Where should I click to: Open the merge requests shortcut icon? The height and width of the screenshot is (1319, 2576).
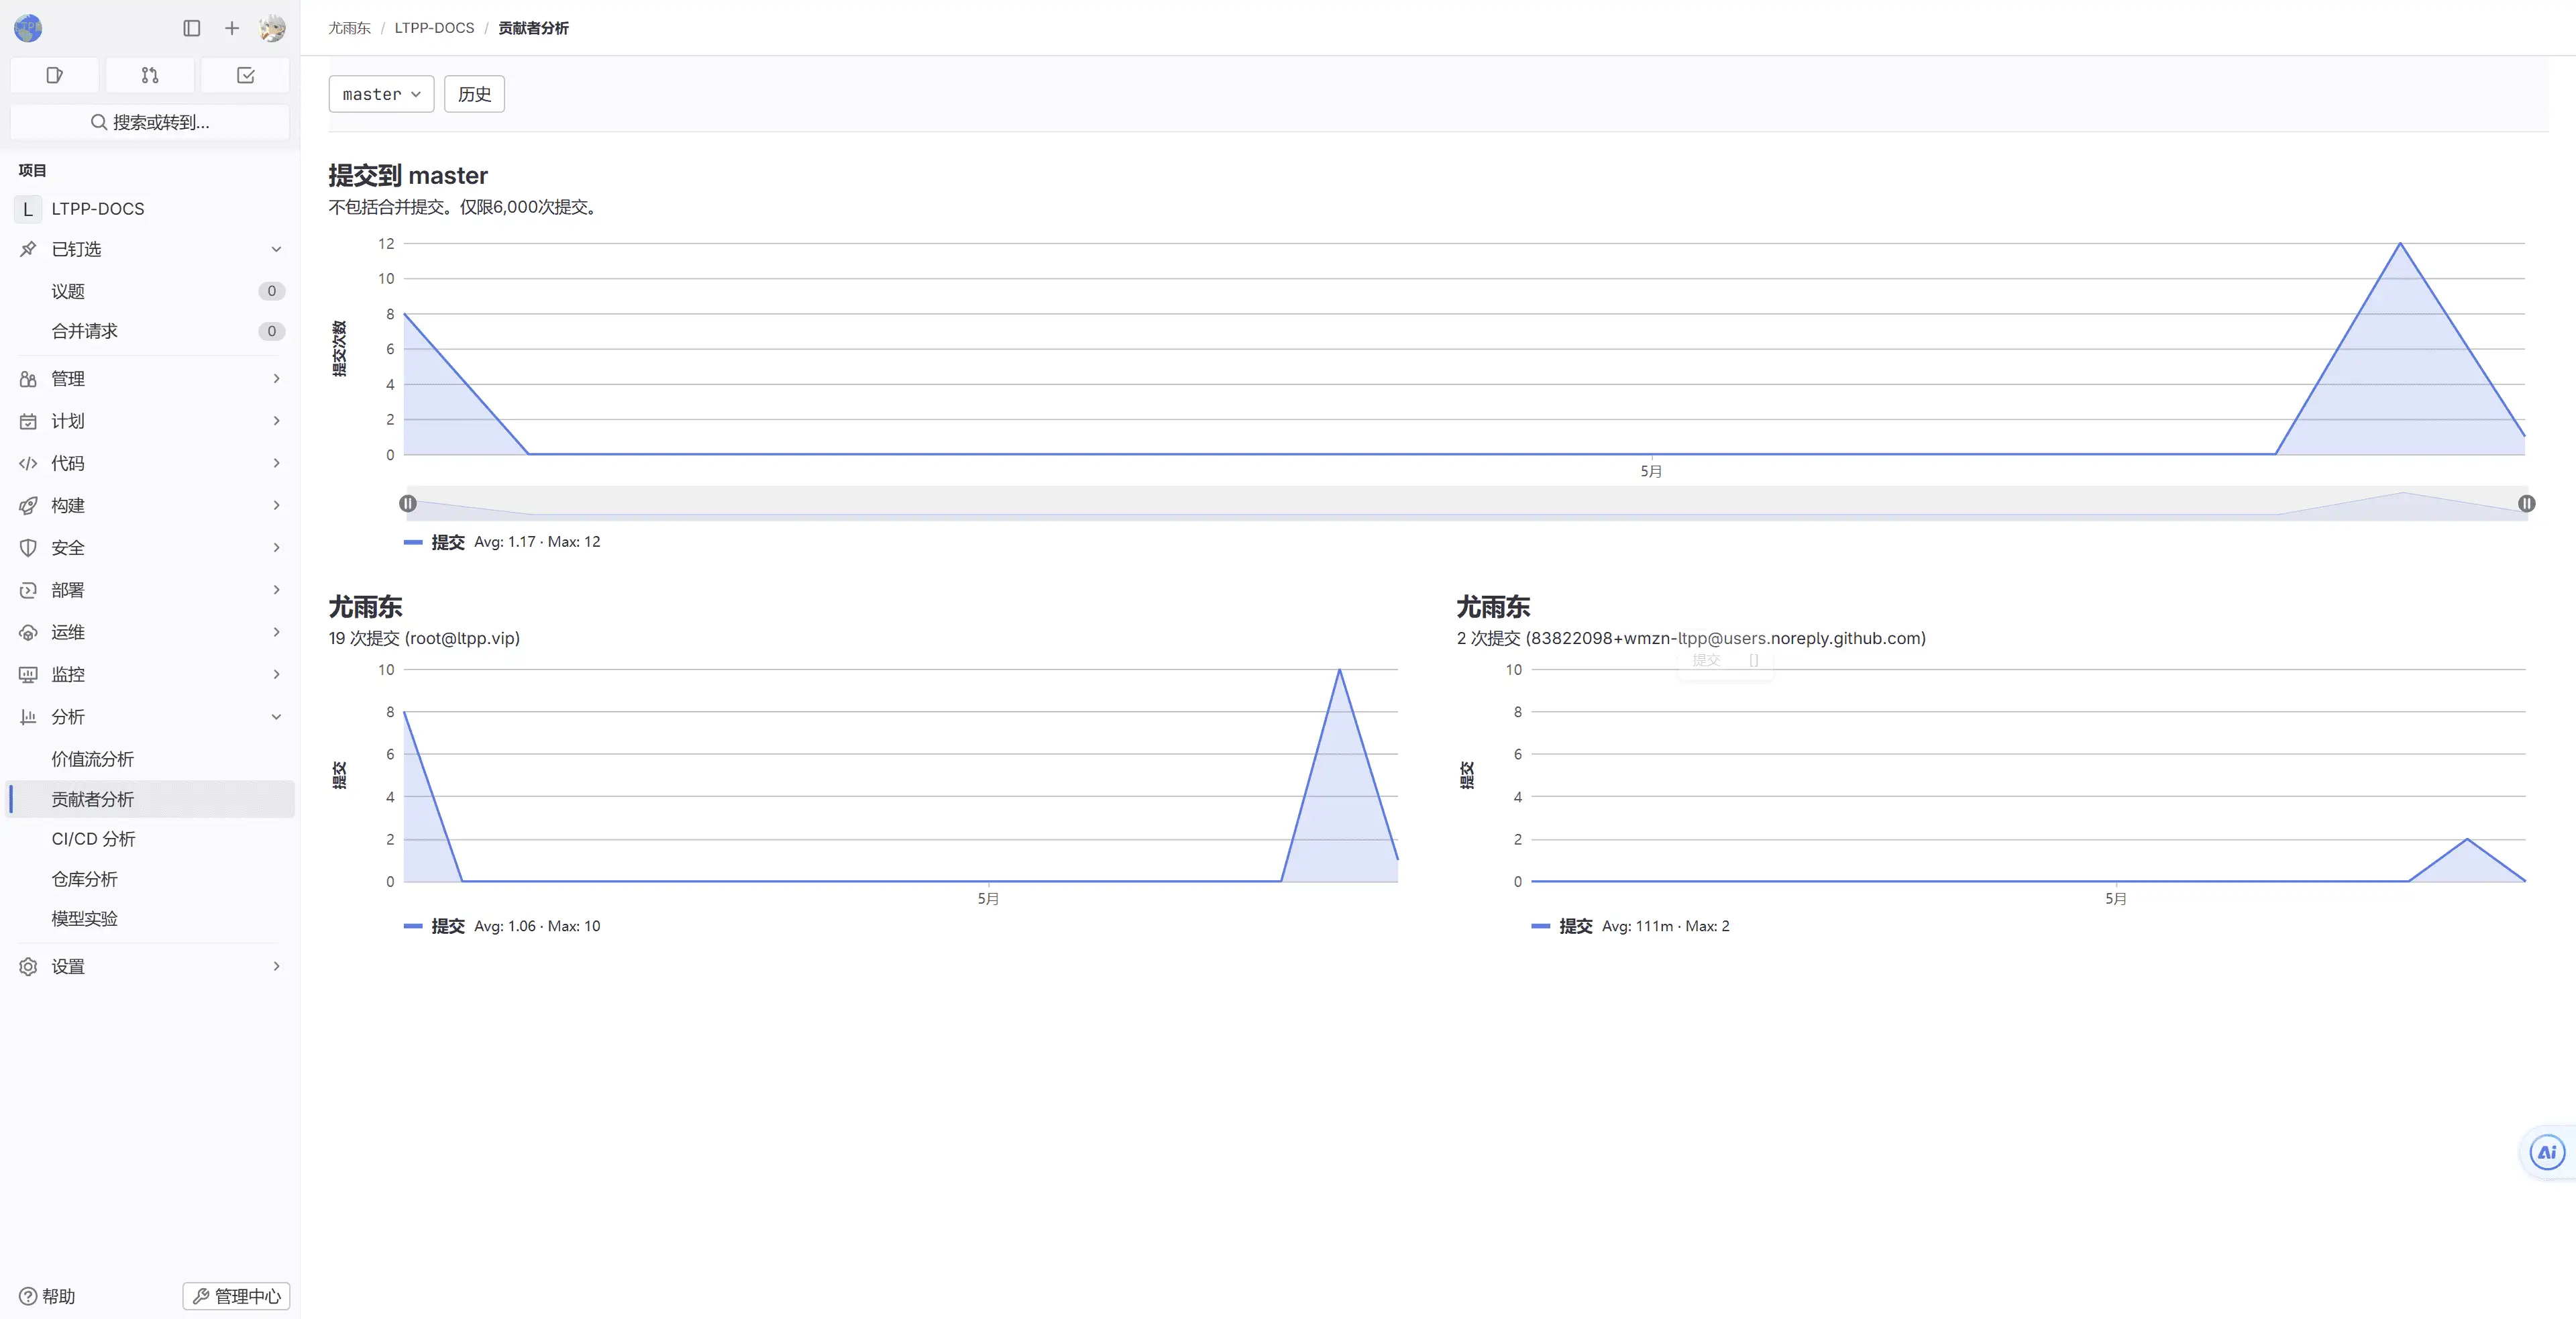[x=150, y=75]
